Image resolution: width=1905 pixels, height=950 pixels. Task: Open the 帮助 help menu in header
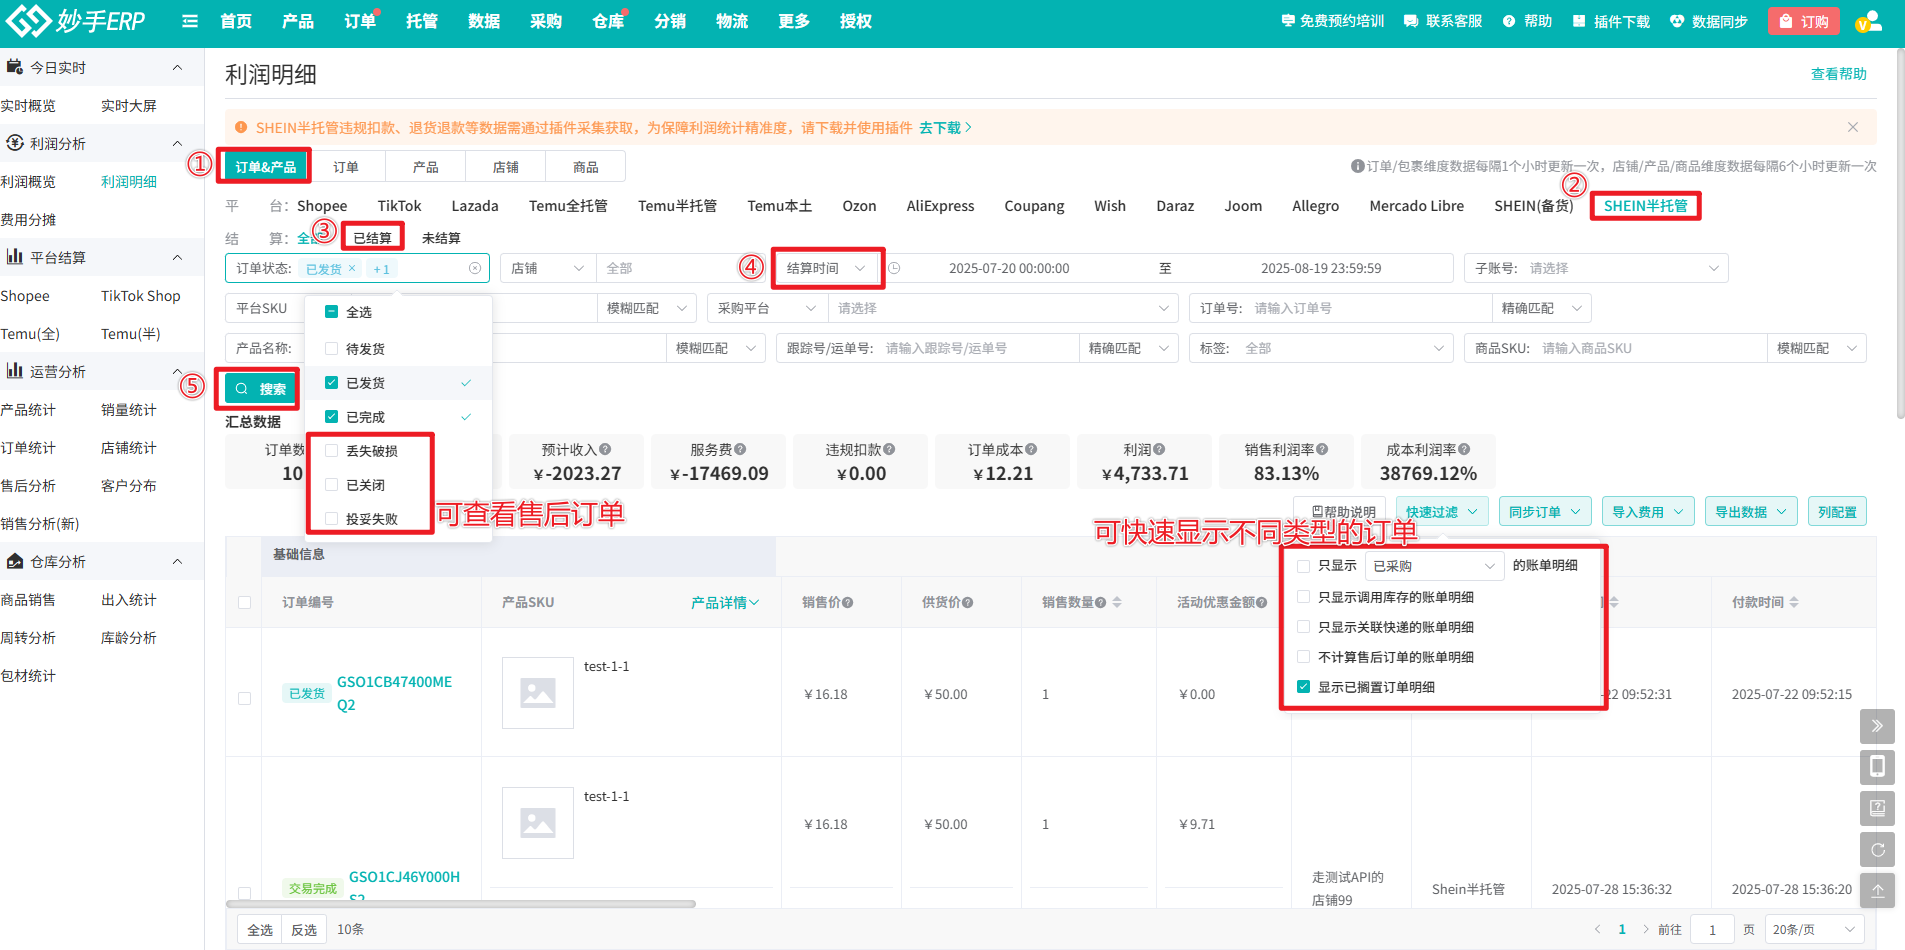pyautogui.click(x=1527, y=21)
